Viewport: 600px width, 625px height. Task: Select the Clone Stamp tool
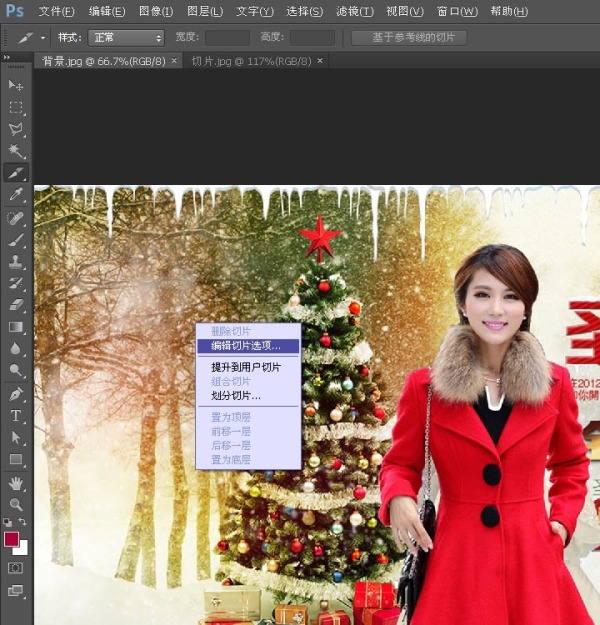coord(16,262)
